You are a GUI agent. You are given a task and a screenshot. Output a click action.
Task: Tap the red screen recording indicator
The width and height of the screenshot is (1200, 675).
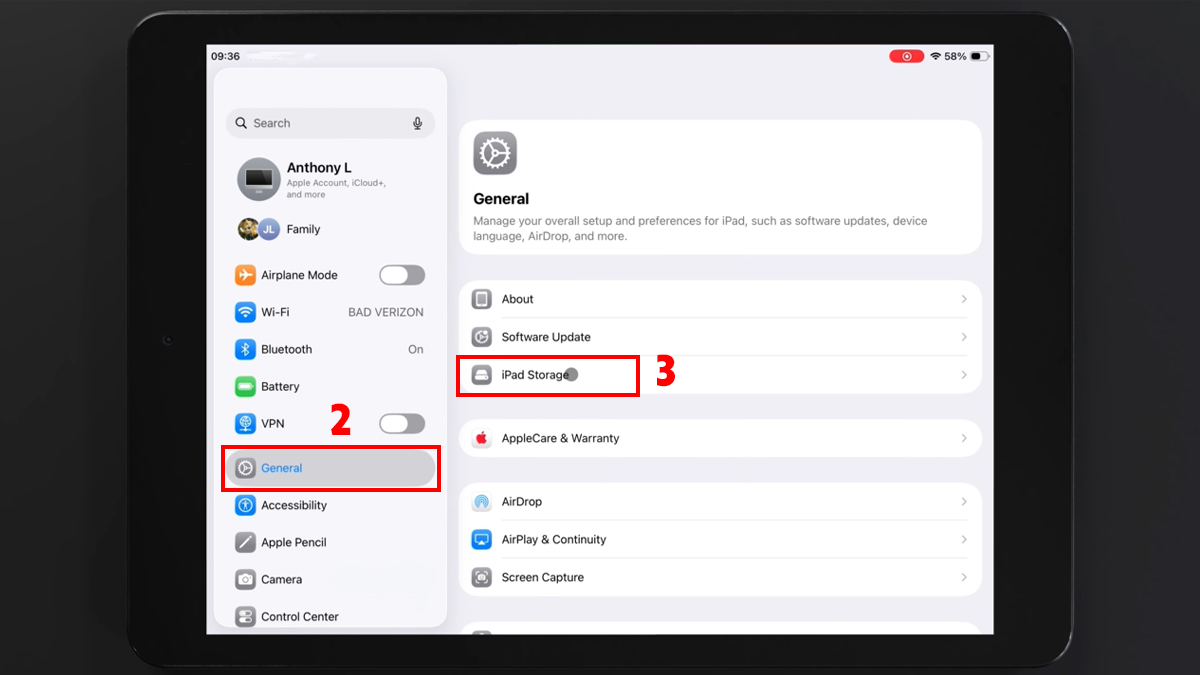click(x=907, y=56)
